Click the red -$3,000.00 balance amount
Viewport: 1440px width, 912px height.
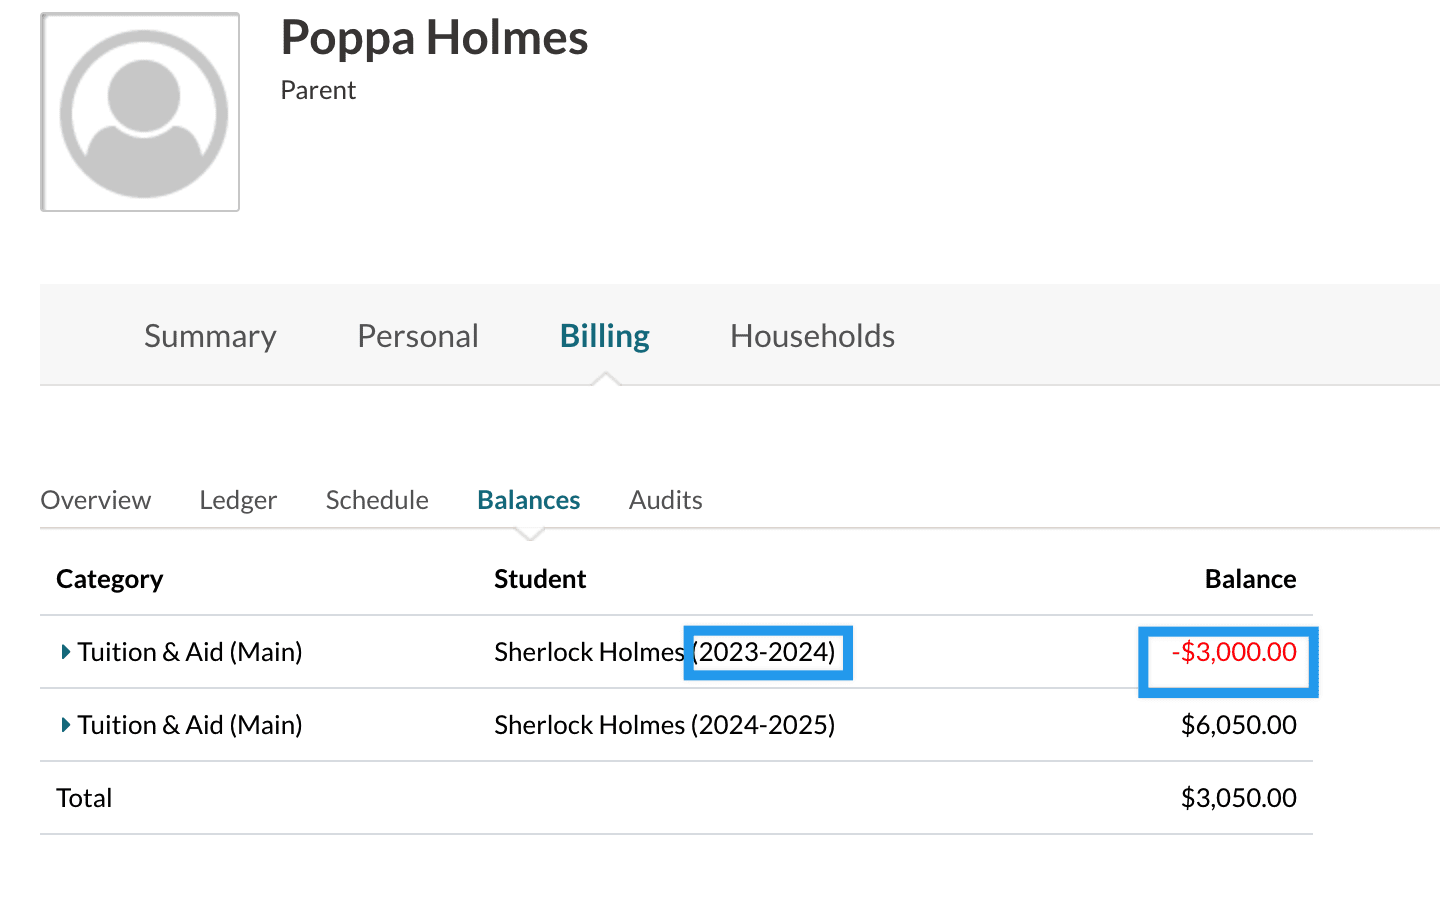pos(1234,652)
